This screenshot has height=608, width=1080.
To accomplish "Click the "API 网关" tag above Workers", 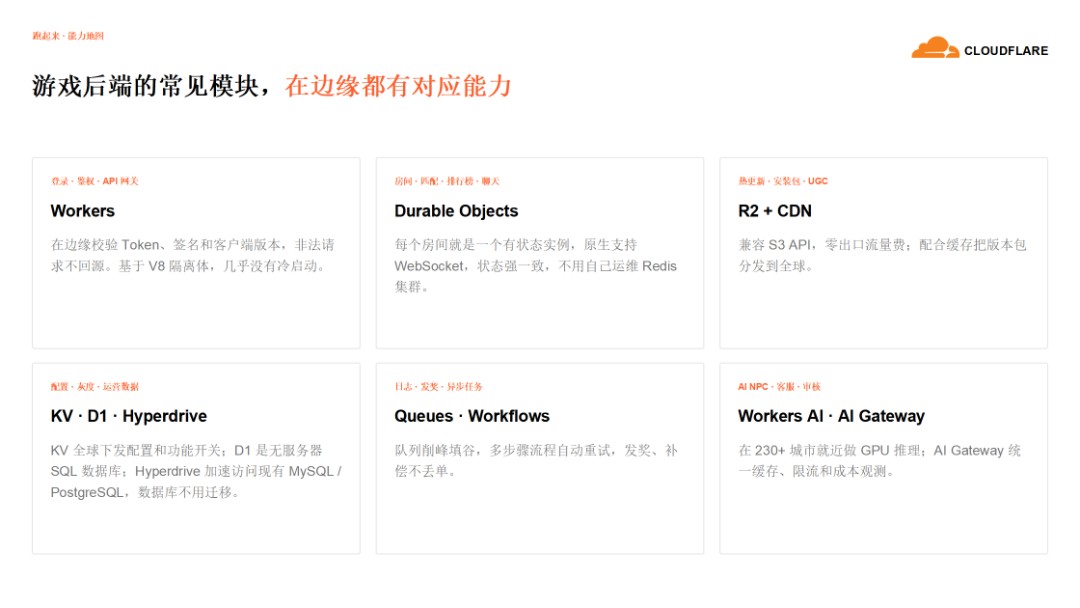I will click(121, 181).
